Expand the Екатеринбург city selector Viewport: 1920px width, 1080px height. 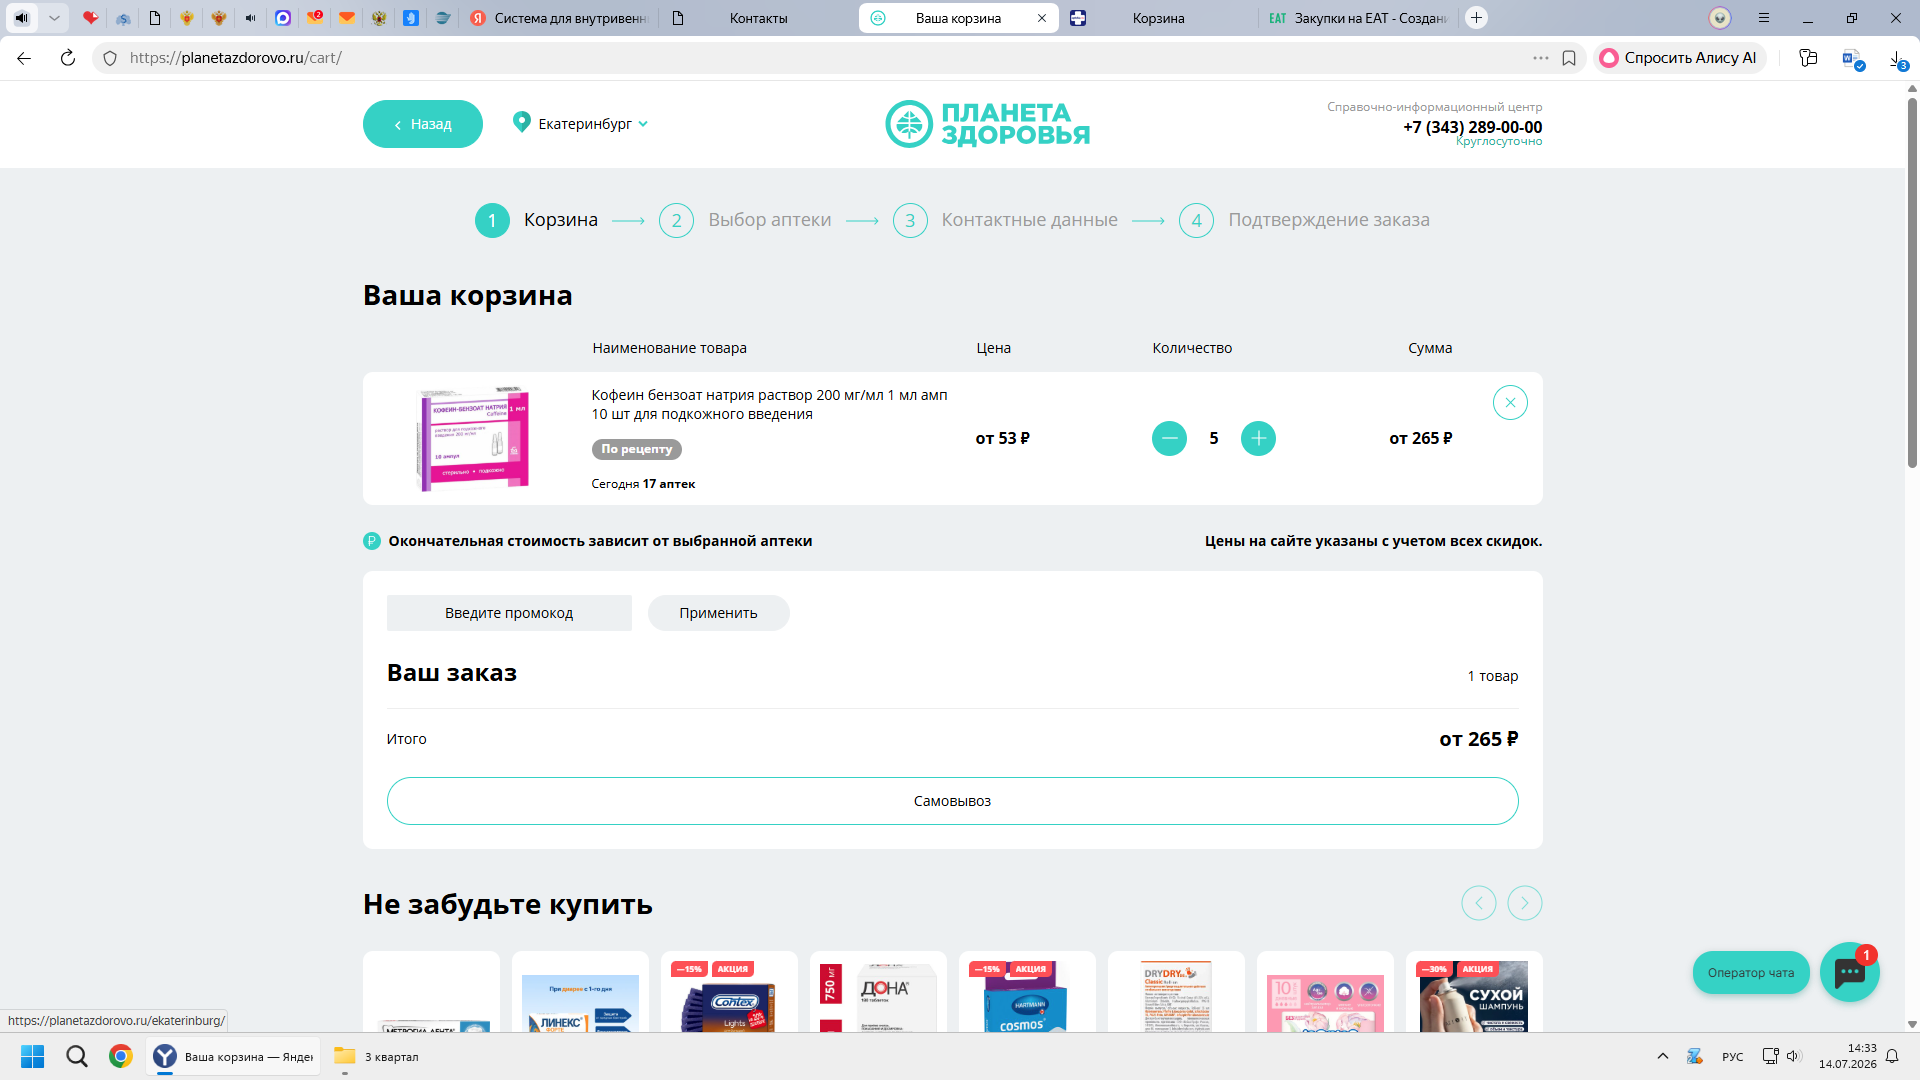click(581, 124)
